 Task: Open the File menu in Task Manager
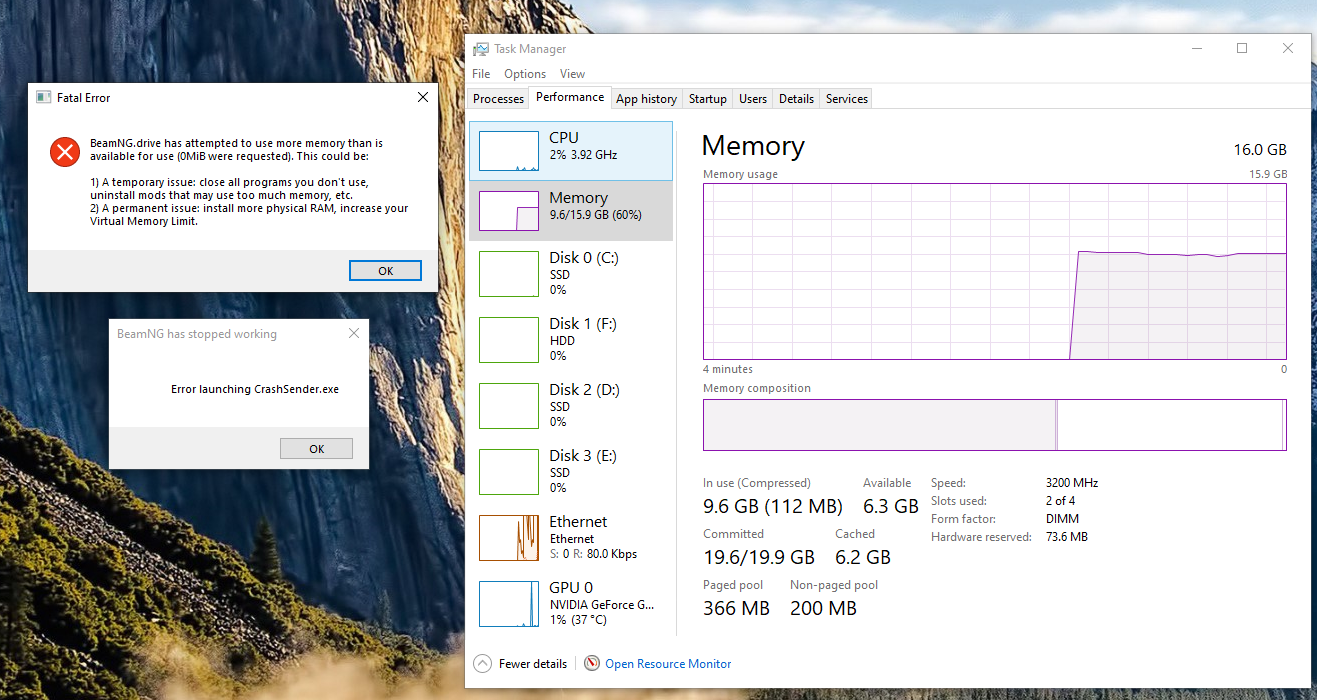481,74
